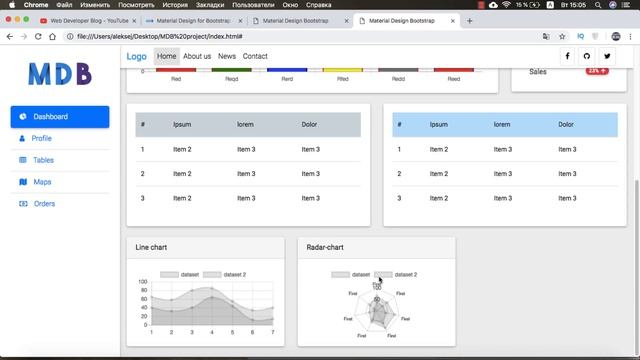640x360 pixels.
Task: Switch to Material Design for Bootstrap tab
Action: pos(193,21)
